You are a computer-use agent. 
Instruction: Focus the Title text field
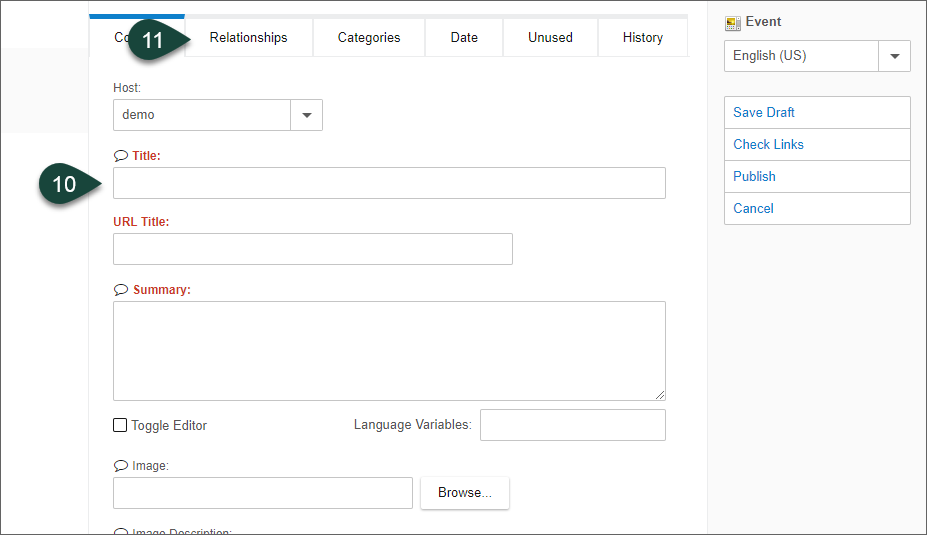(389, 183)
